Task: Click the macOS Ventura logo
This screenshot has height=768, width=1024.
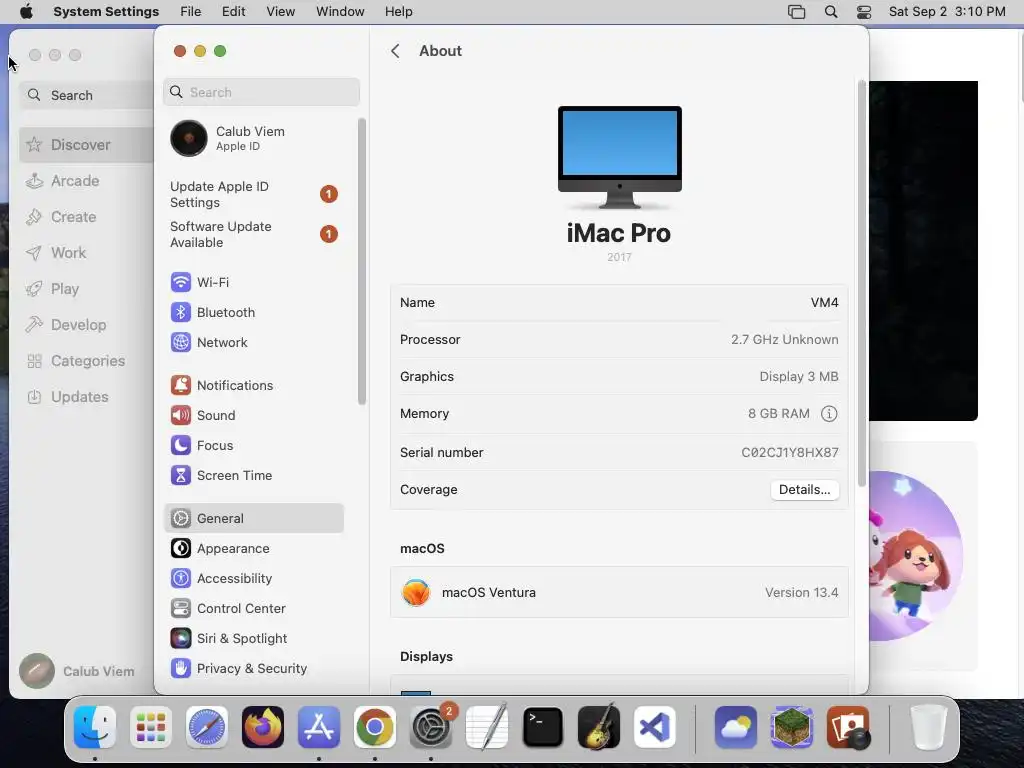Action: 416,592
